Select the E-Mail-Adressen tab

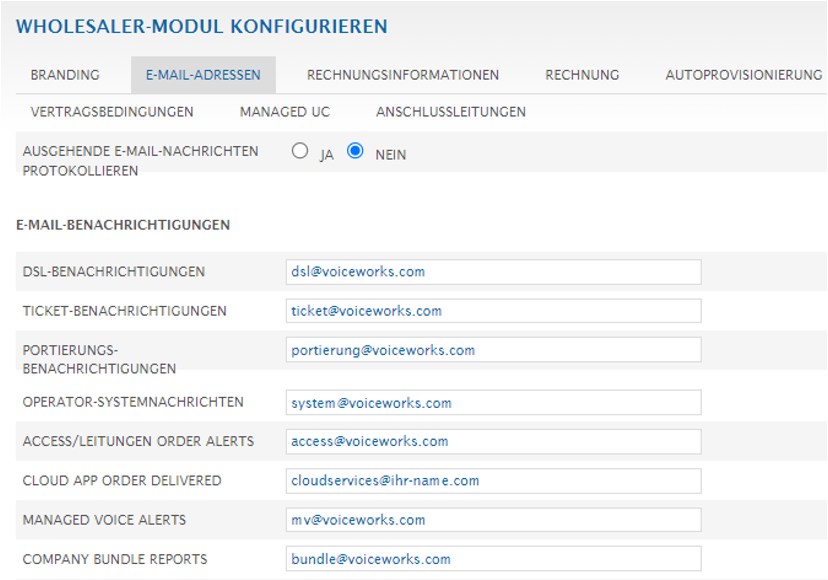(x=203, y=75)
